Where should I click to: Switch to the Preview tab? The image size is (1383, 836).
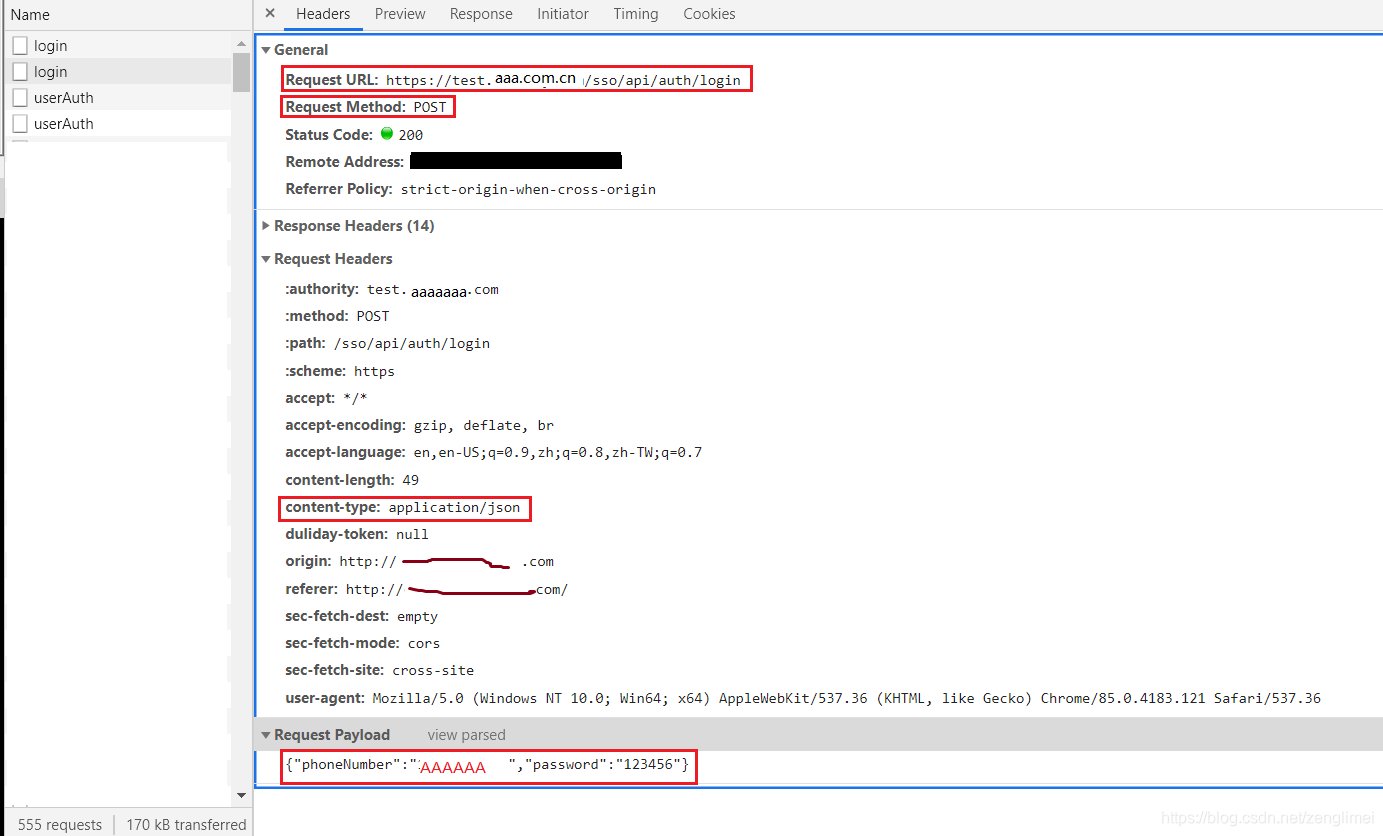click(x=400, y=14)
